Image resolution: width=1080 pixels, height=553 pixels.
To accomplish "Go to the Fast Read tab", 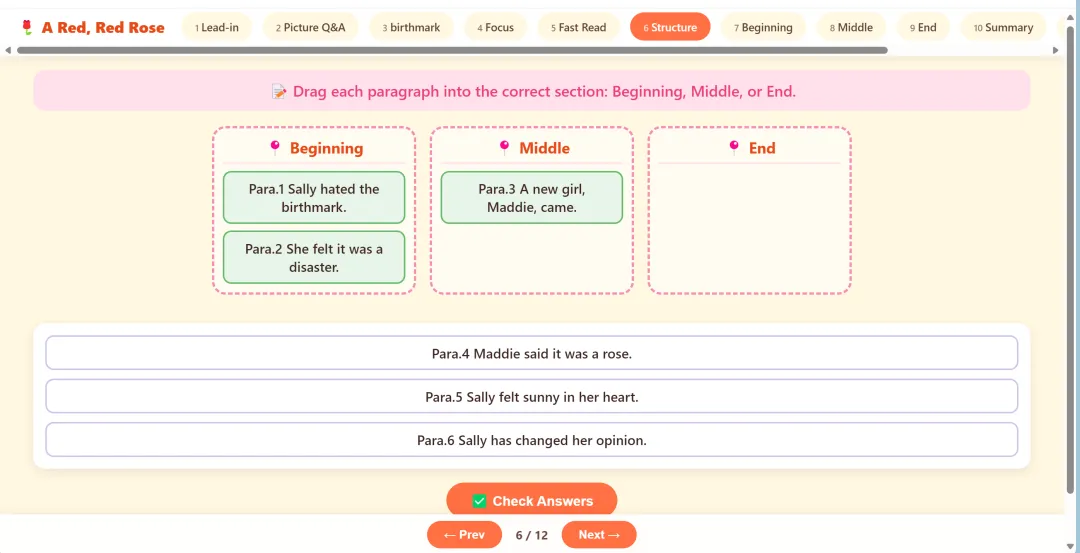I will pyautogui.click(x=579, y=28).
